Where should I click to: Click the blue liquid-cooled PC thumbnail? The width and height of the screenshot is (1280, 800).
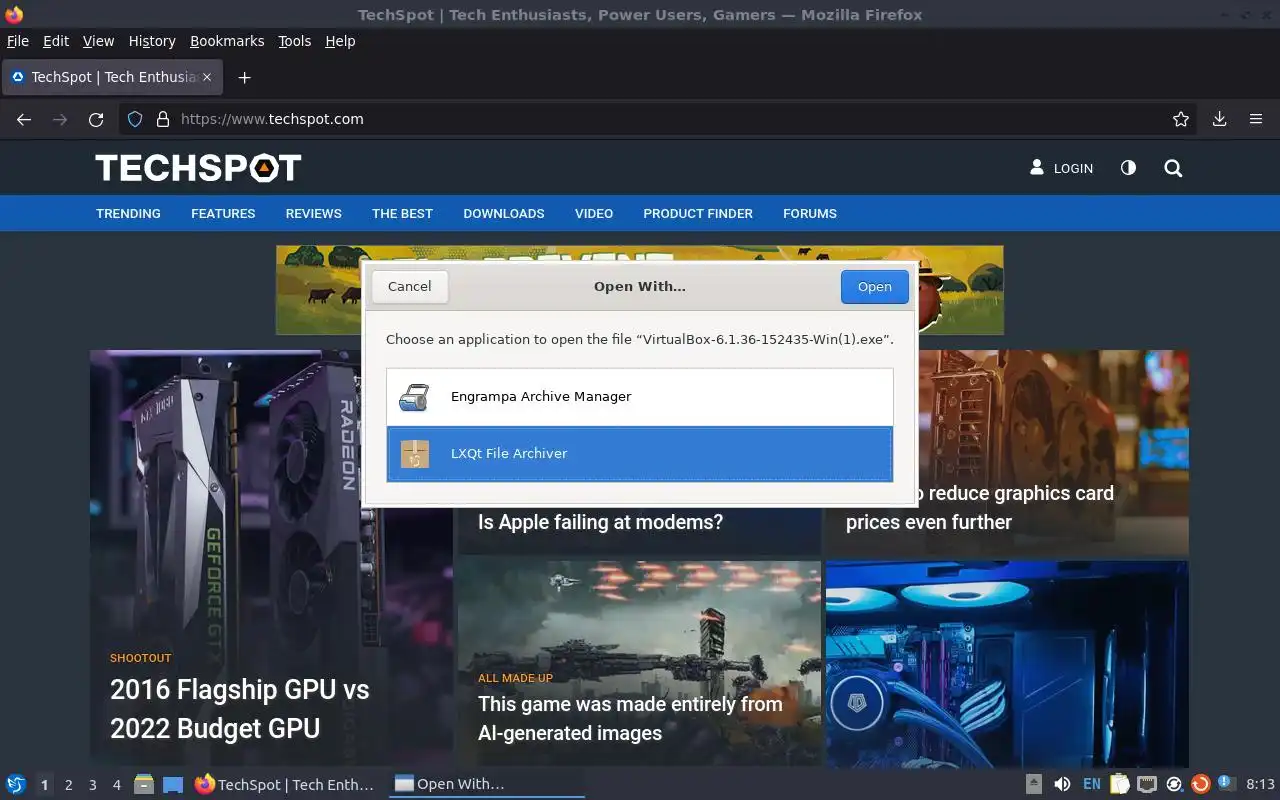pyautogui.click(x=1007, y=663)
